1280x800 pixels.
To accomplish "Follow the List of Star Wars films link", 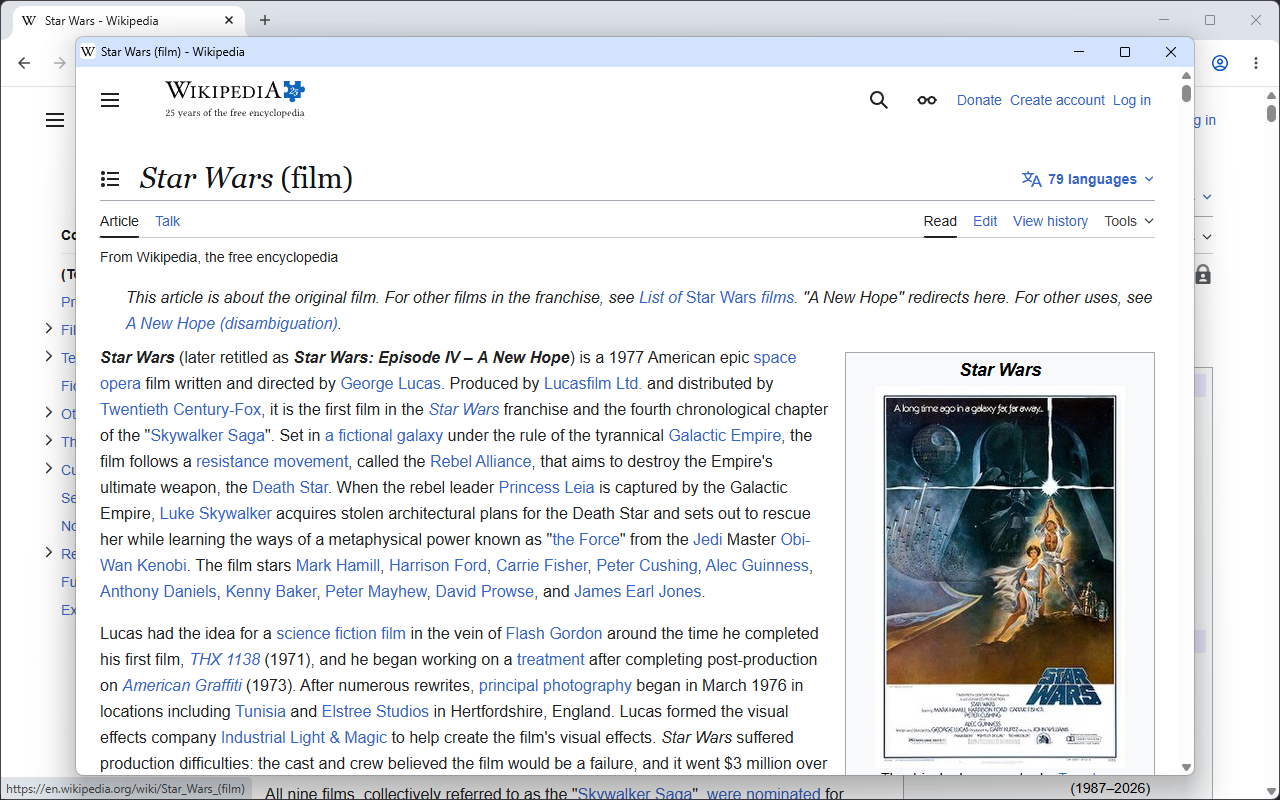I will 716,297.
